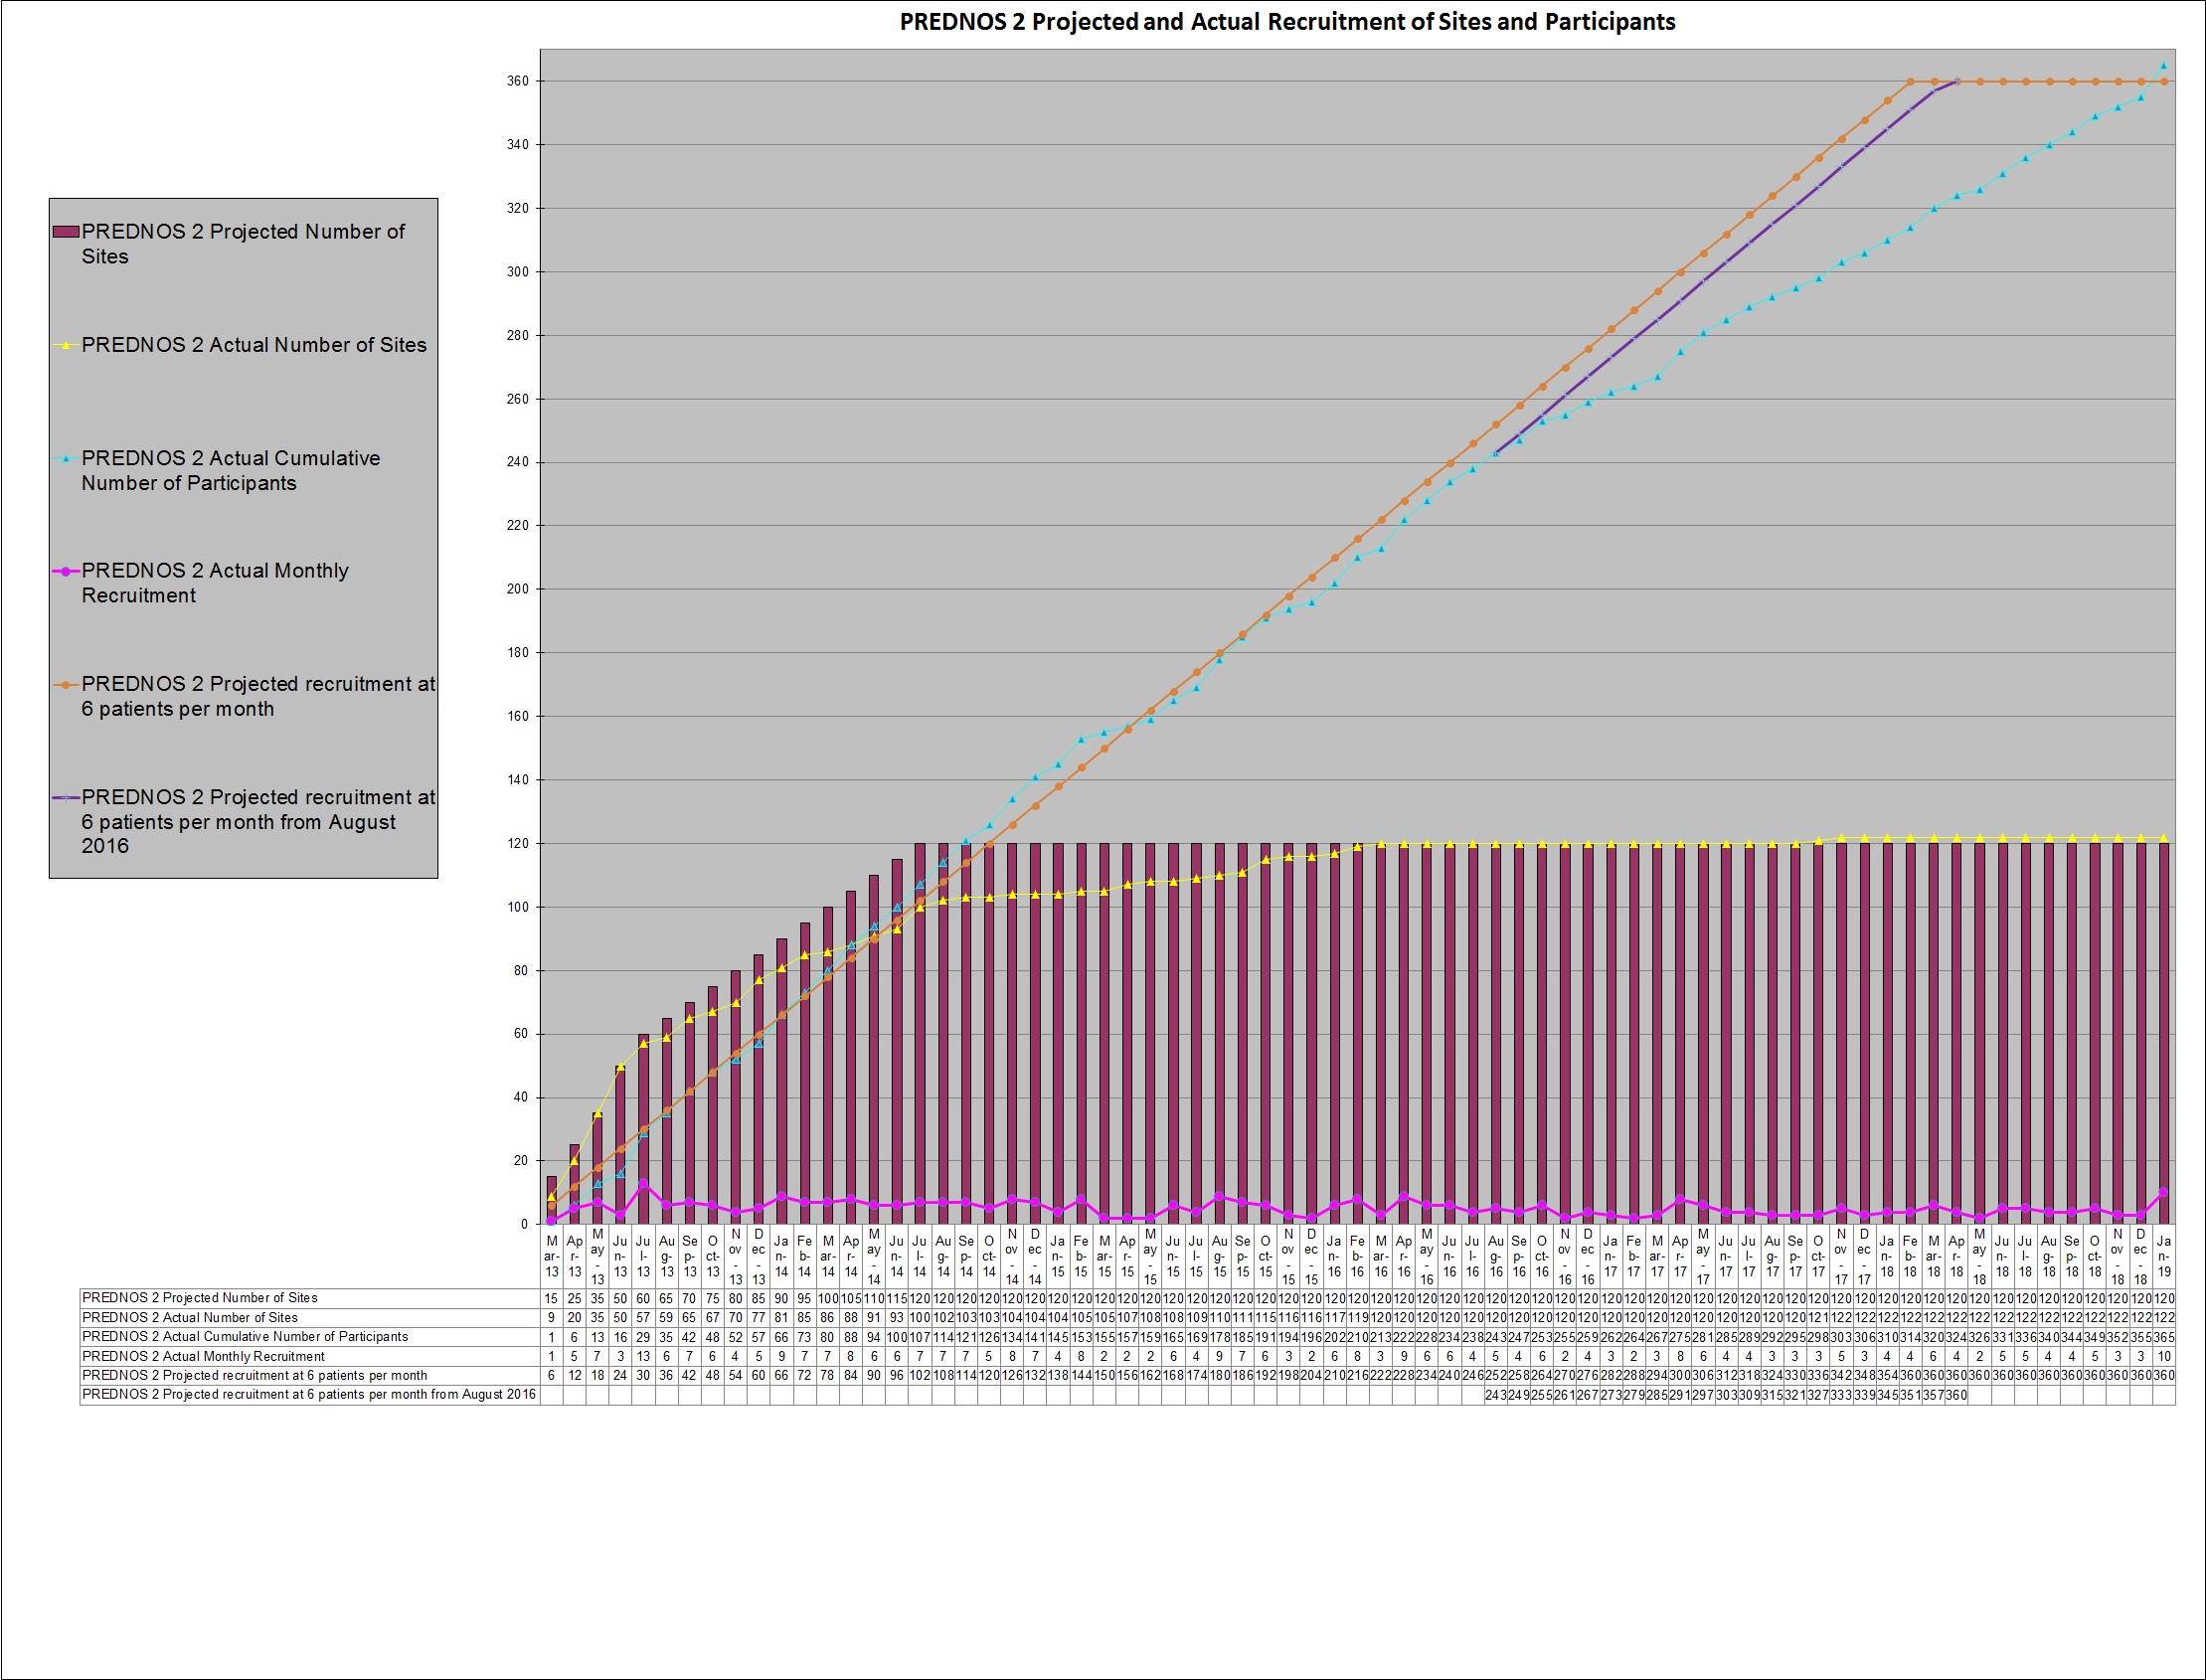Click the 365 cell in cumulative participants row
Viewport: 2206px width, 1680px height.
2163,1337
